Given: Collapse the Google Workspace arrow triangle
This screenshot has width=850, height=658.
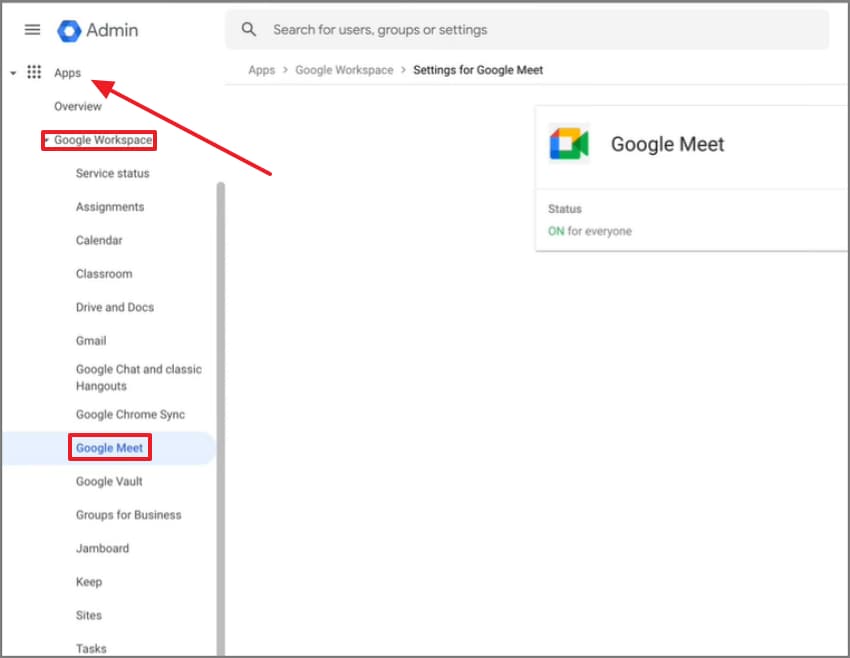Looking at the screenshot, I should pyautogui.click(x=46, y=140).
